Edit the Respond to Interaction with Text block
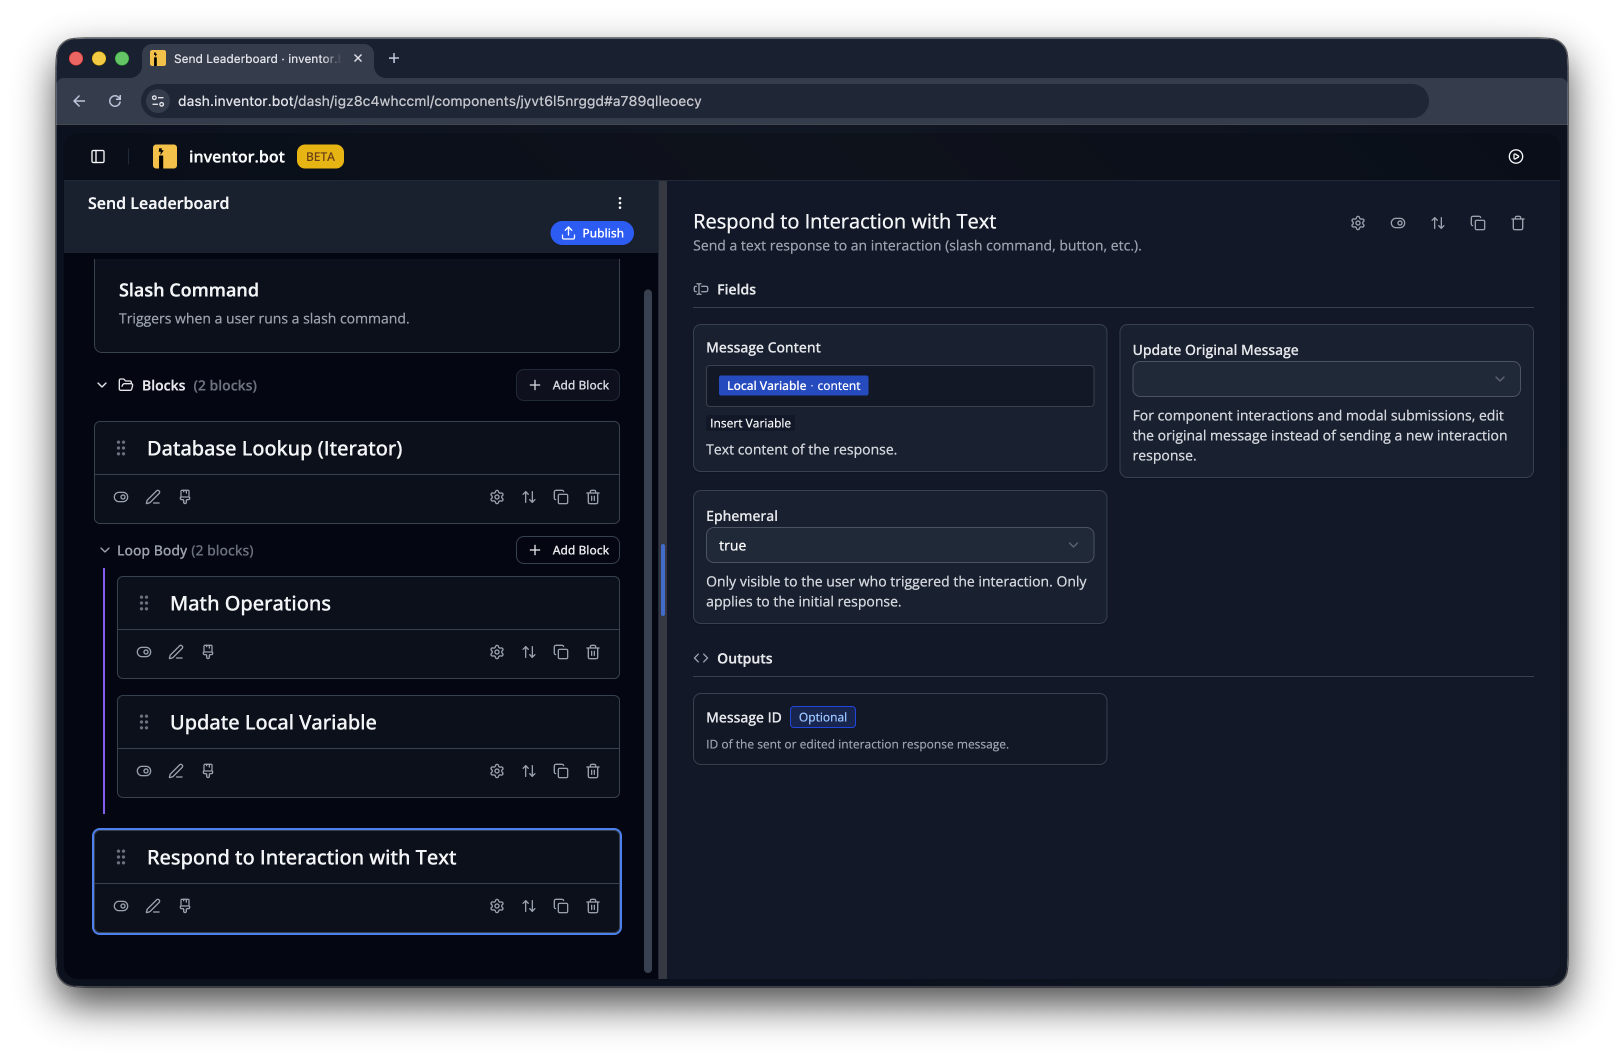This screenshot has width=1624, height=1061. pyautogui.click(x=153, y=906)
